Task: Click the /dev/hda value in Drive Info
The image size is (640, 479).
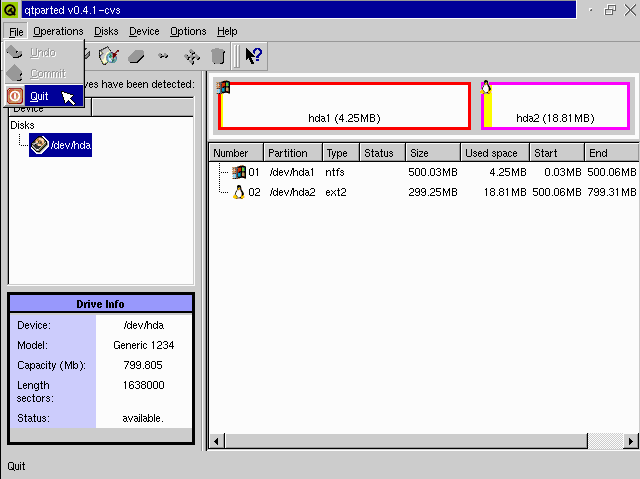Action: (x=143, y=325)
